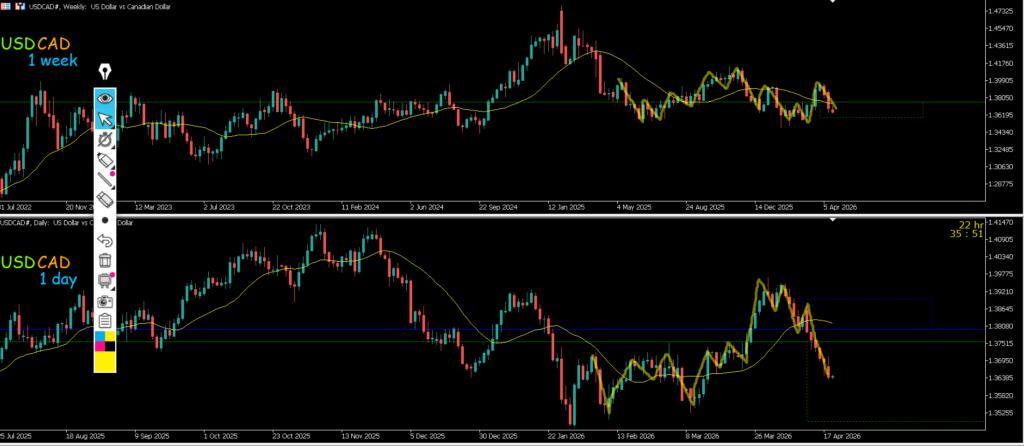Click the pen nib icon above the toolbar
The image size is (1024, 446).
click(x=105, y=72)
